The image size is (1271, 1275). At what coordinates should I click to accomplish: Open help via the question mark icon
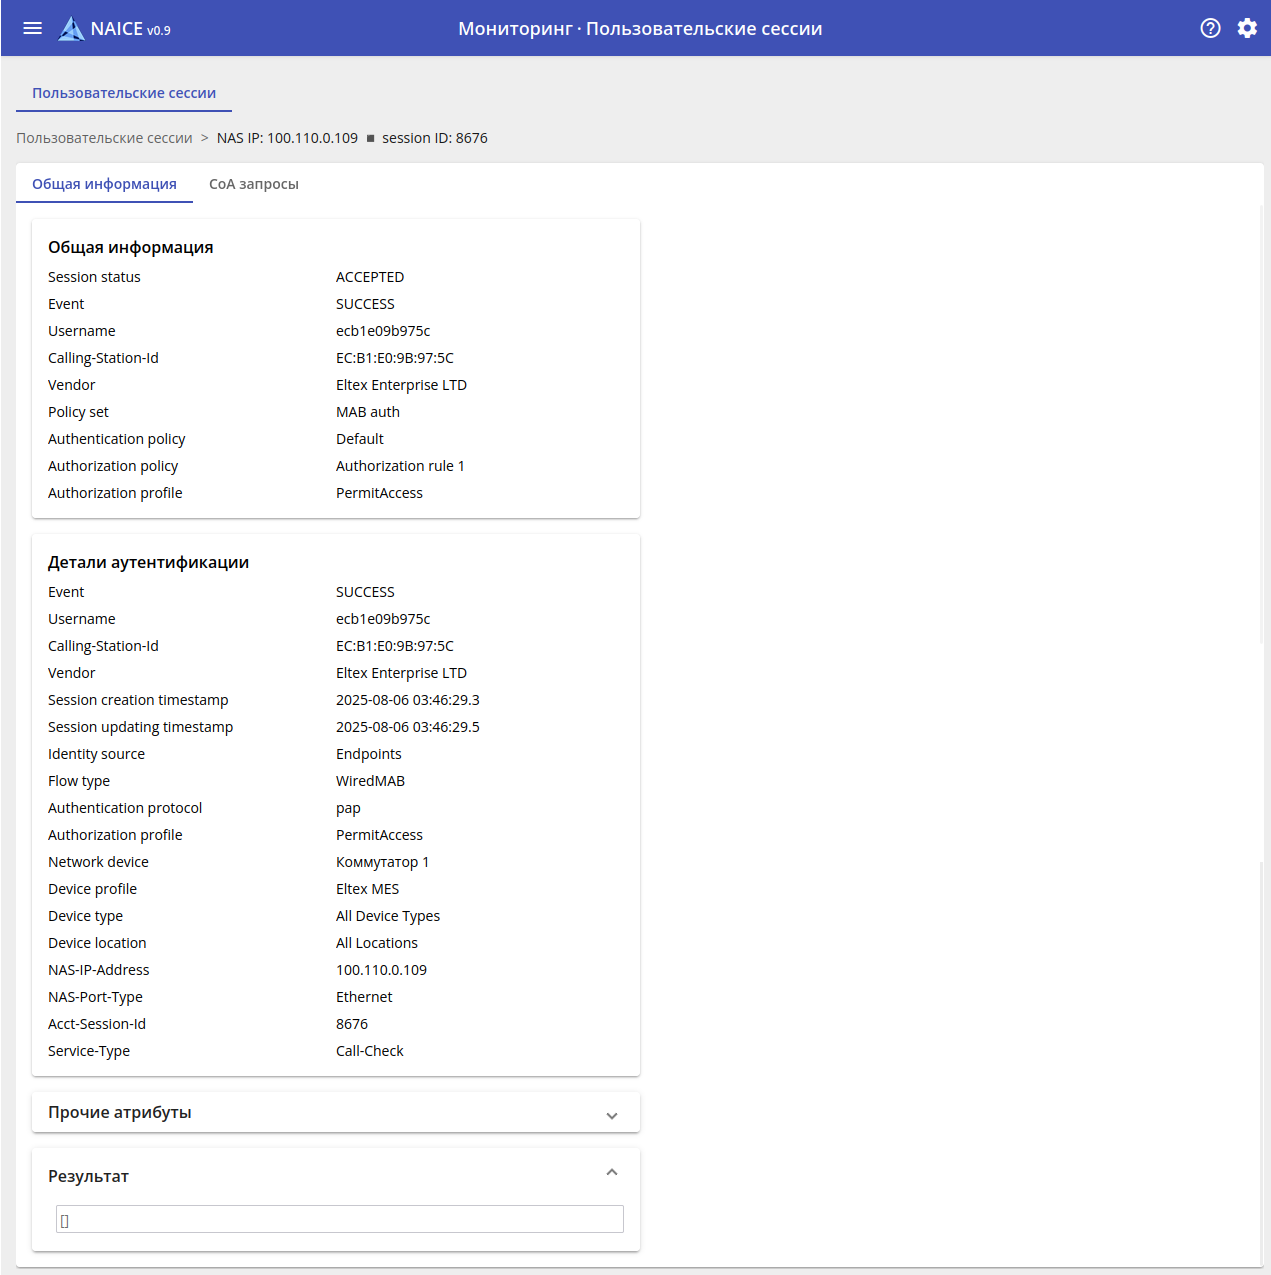pos(1210,28)
